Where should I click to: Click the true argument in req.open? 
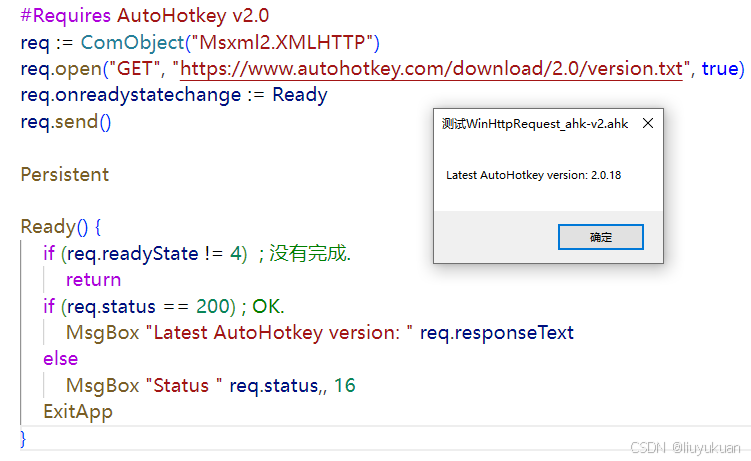tap(720, 69)
